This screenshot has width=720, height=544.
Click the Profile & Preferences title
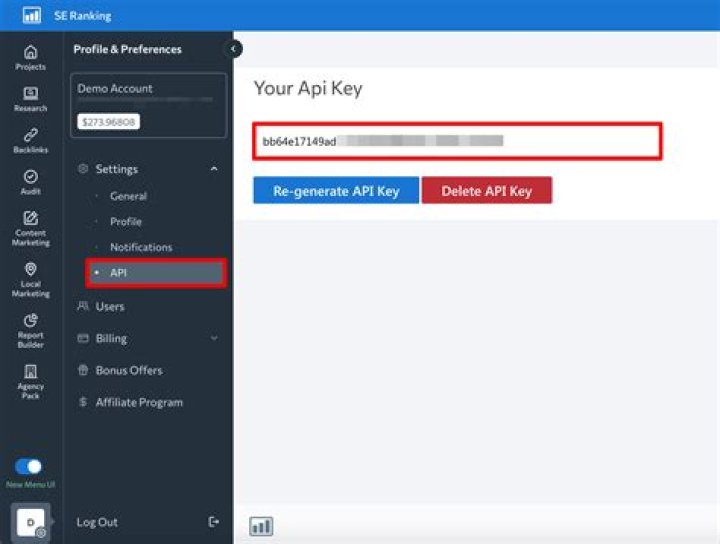click(127, 49)
